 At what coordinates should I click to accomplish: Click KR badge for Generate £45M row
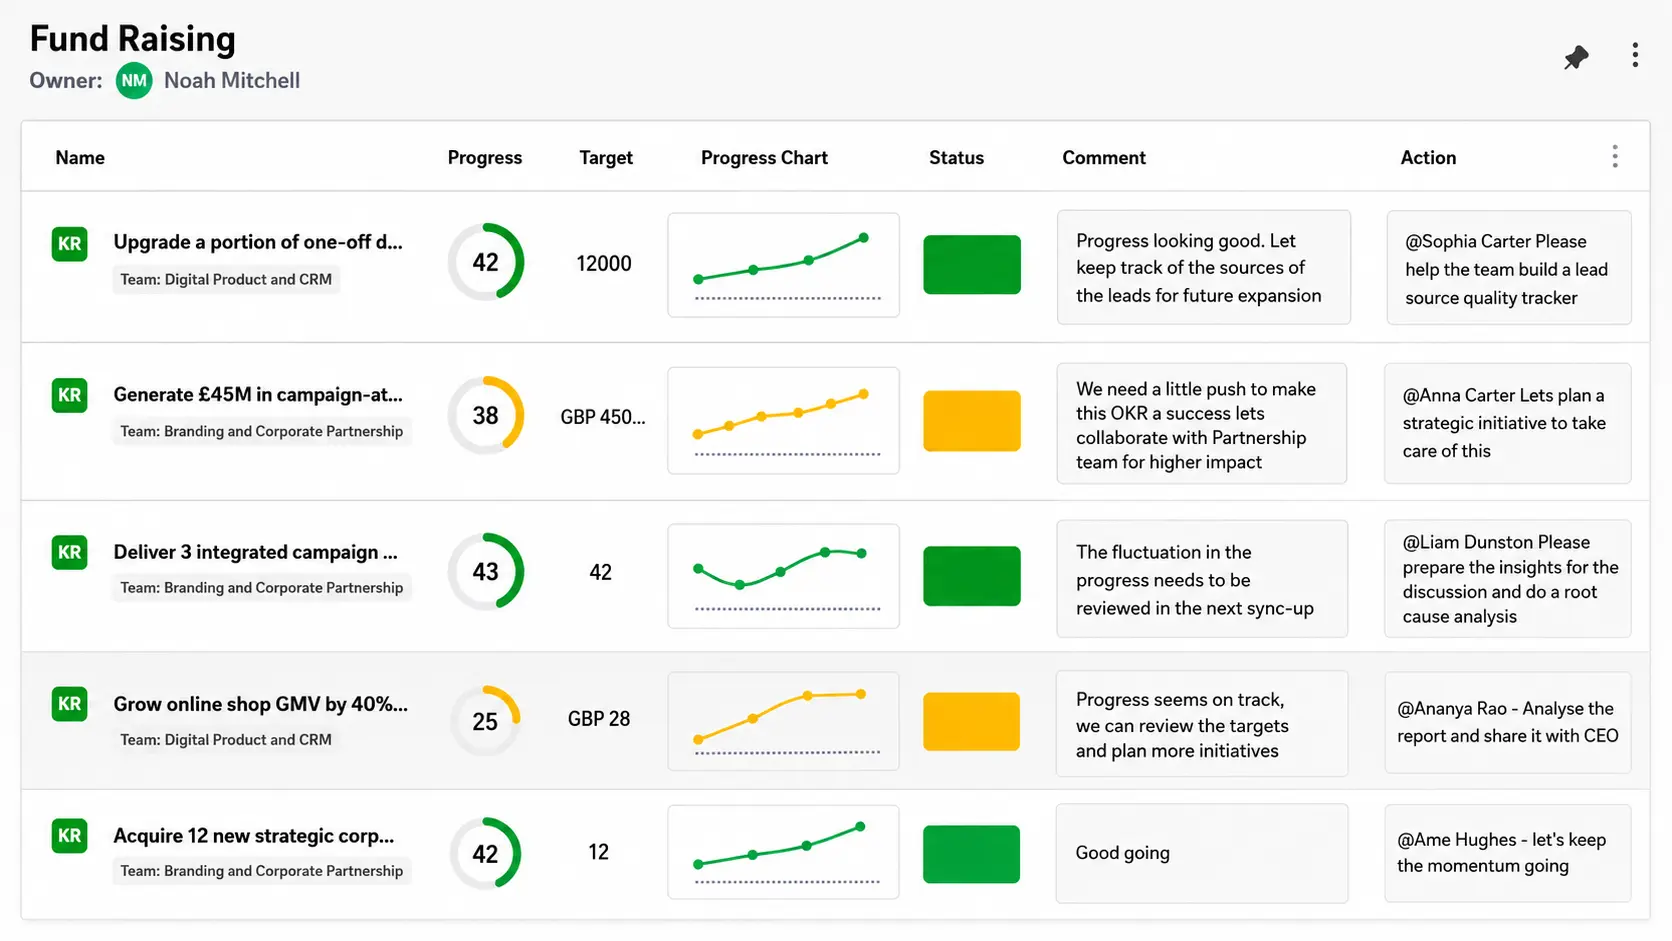[x=69, y=395]
